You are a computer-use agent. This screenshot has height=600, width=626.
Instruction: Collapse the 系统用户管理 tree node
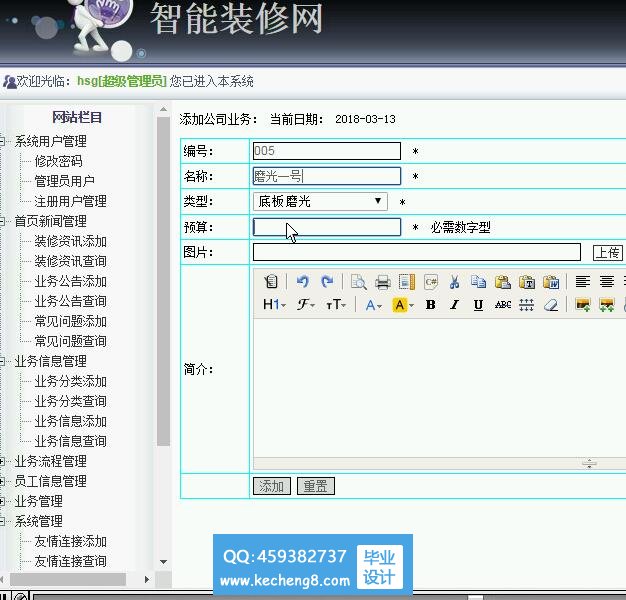pos(2,141)
